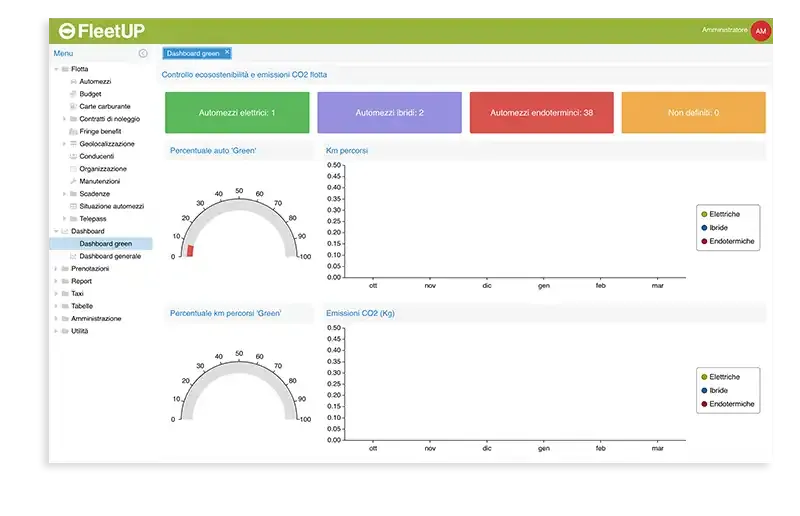Click the Fringe benefit icon
This screenshot has height=516, width=800.
coord(73,131)
